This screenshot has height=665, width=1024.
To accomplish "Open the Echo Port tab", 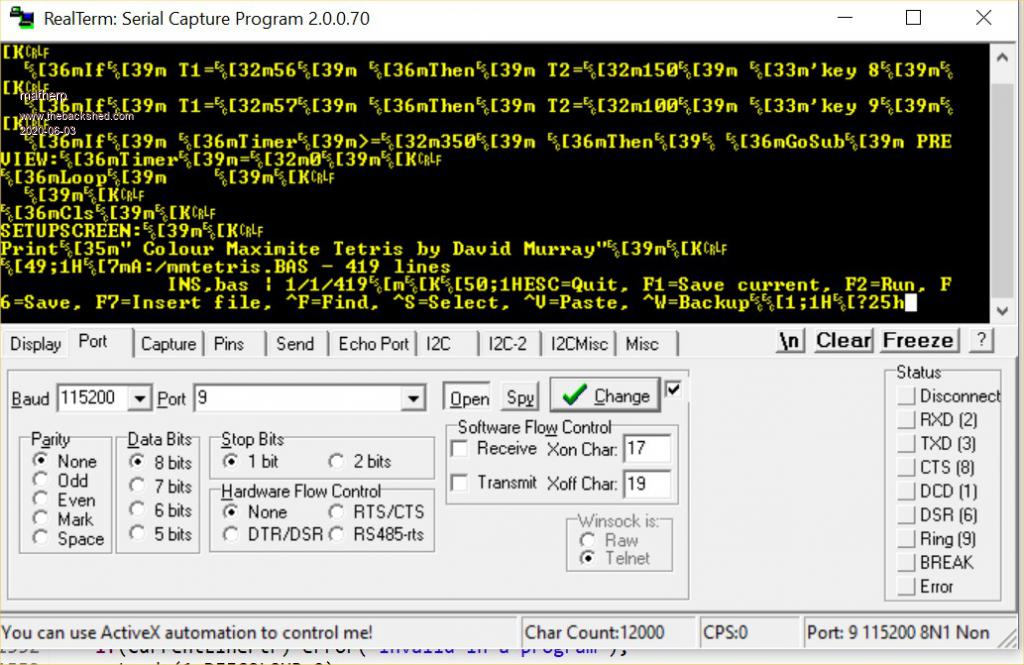I will click(373, 344).
